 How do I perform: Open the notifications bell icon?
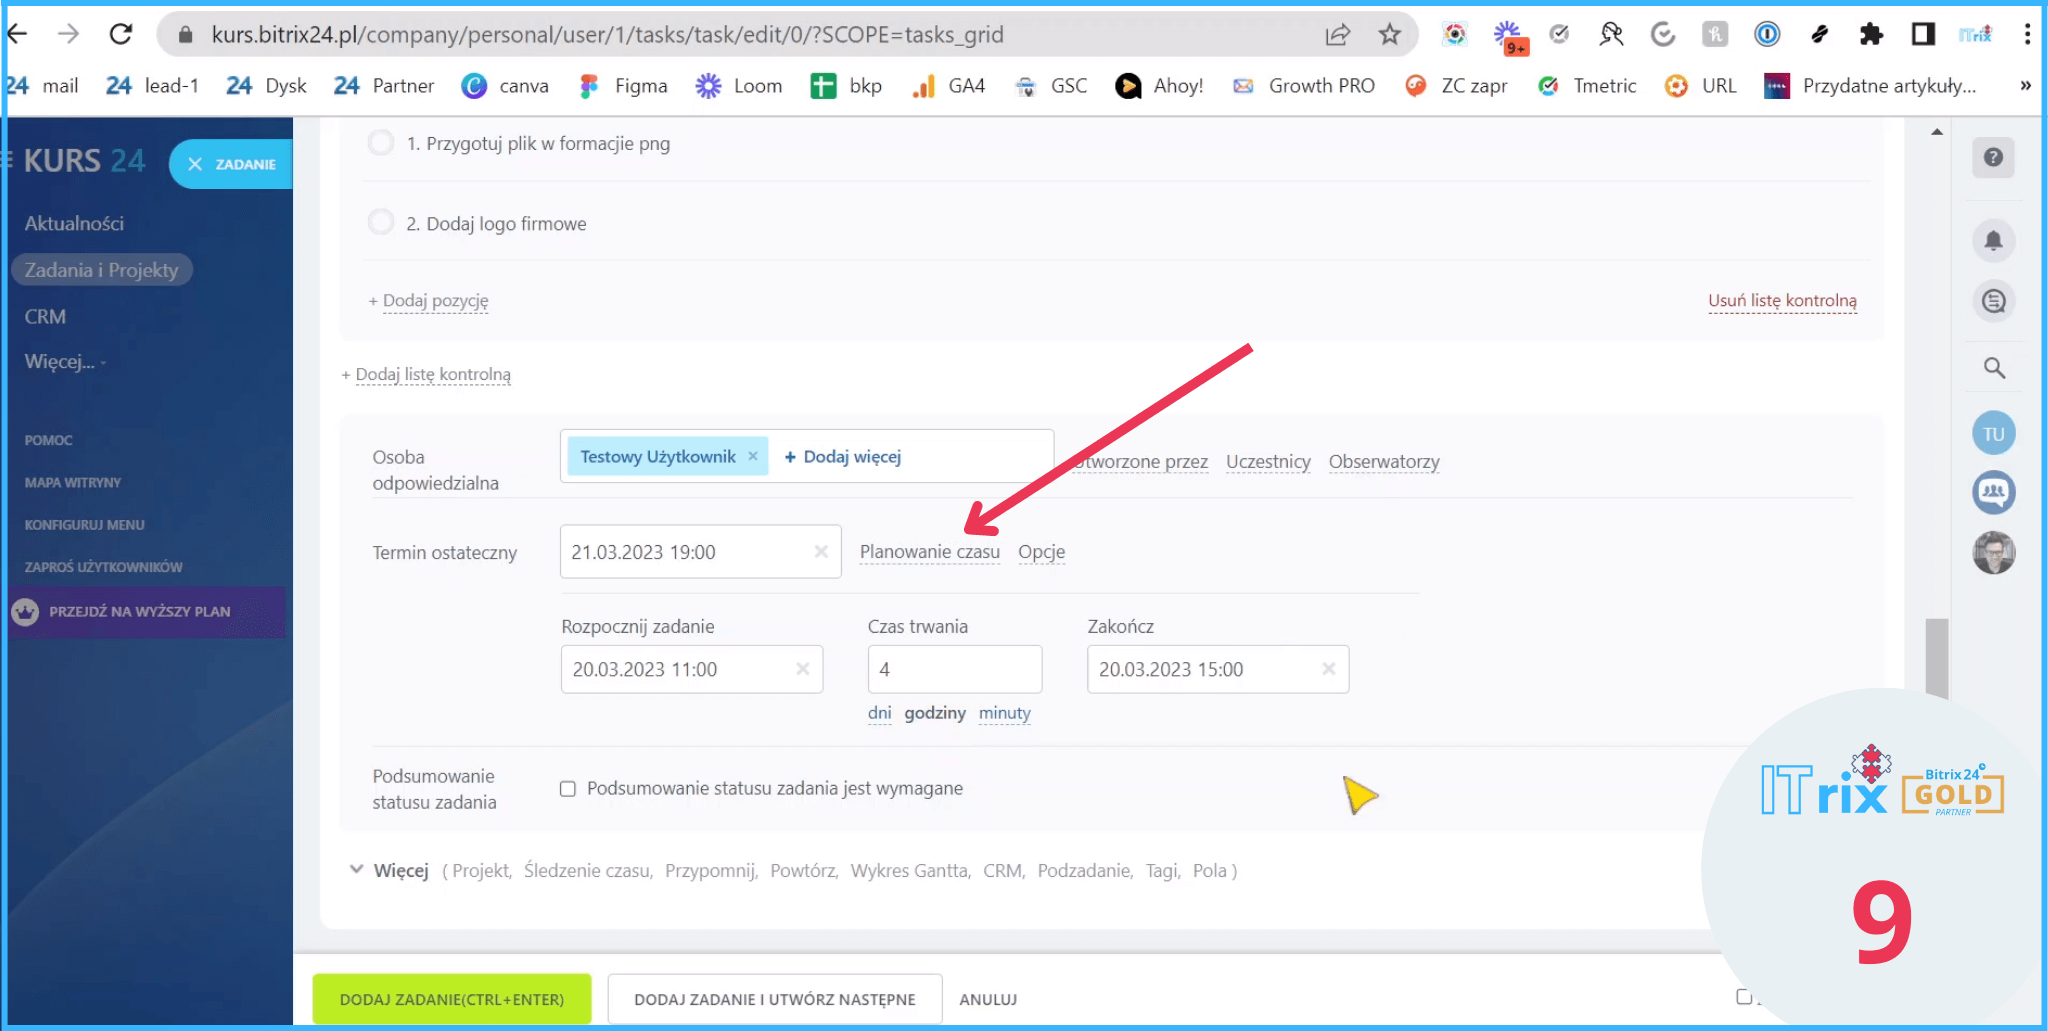[1993, 241]
